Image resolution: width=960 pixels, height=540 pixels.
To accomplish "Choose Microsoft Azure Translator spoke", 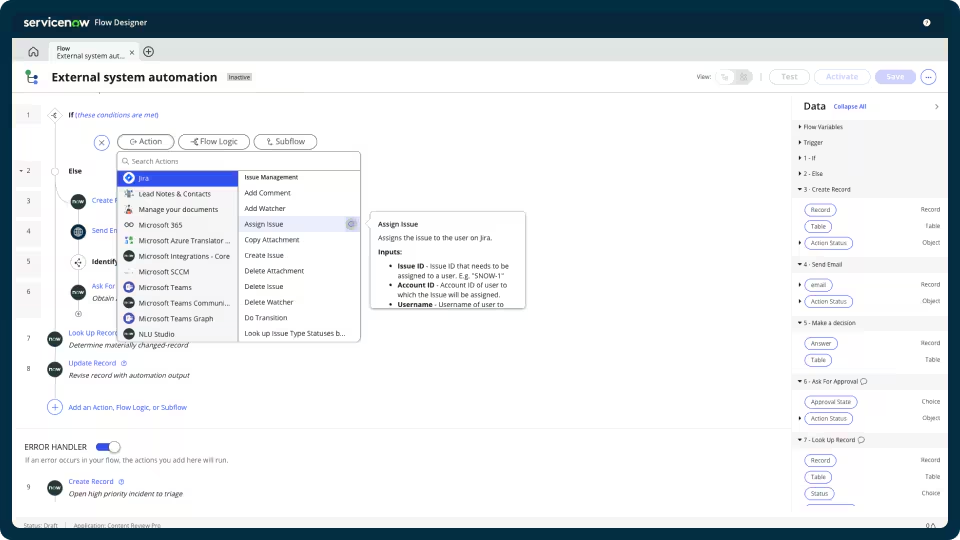I will point(177,241).
